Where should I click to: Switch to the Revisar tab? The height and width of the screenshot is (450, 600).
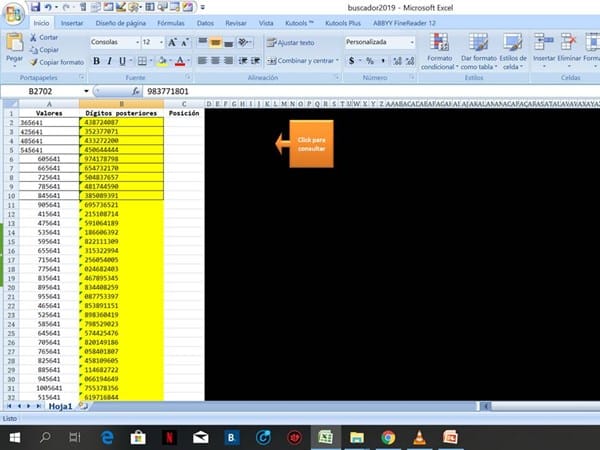(236, 23)
